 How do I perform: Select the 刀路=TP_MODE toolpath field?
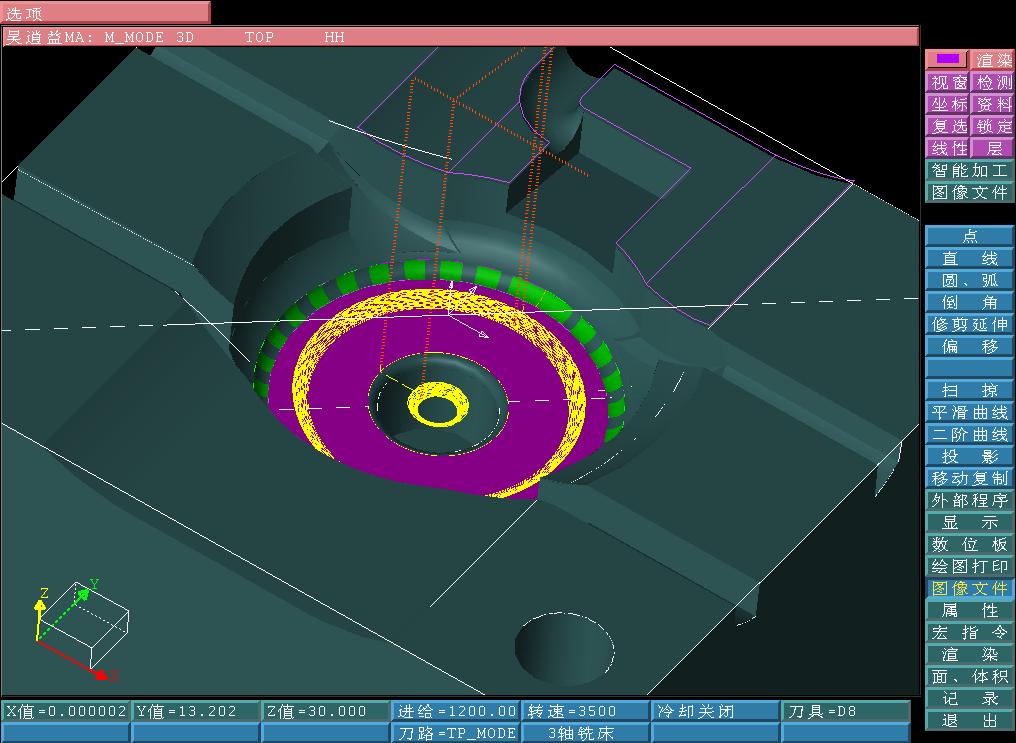[456, 733]
